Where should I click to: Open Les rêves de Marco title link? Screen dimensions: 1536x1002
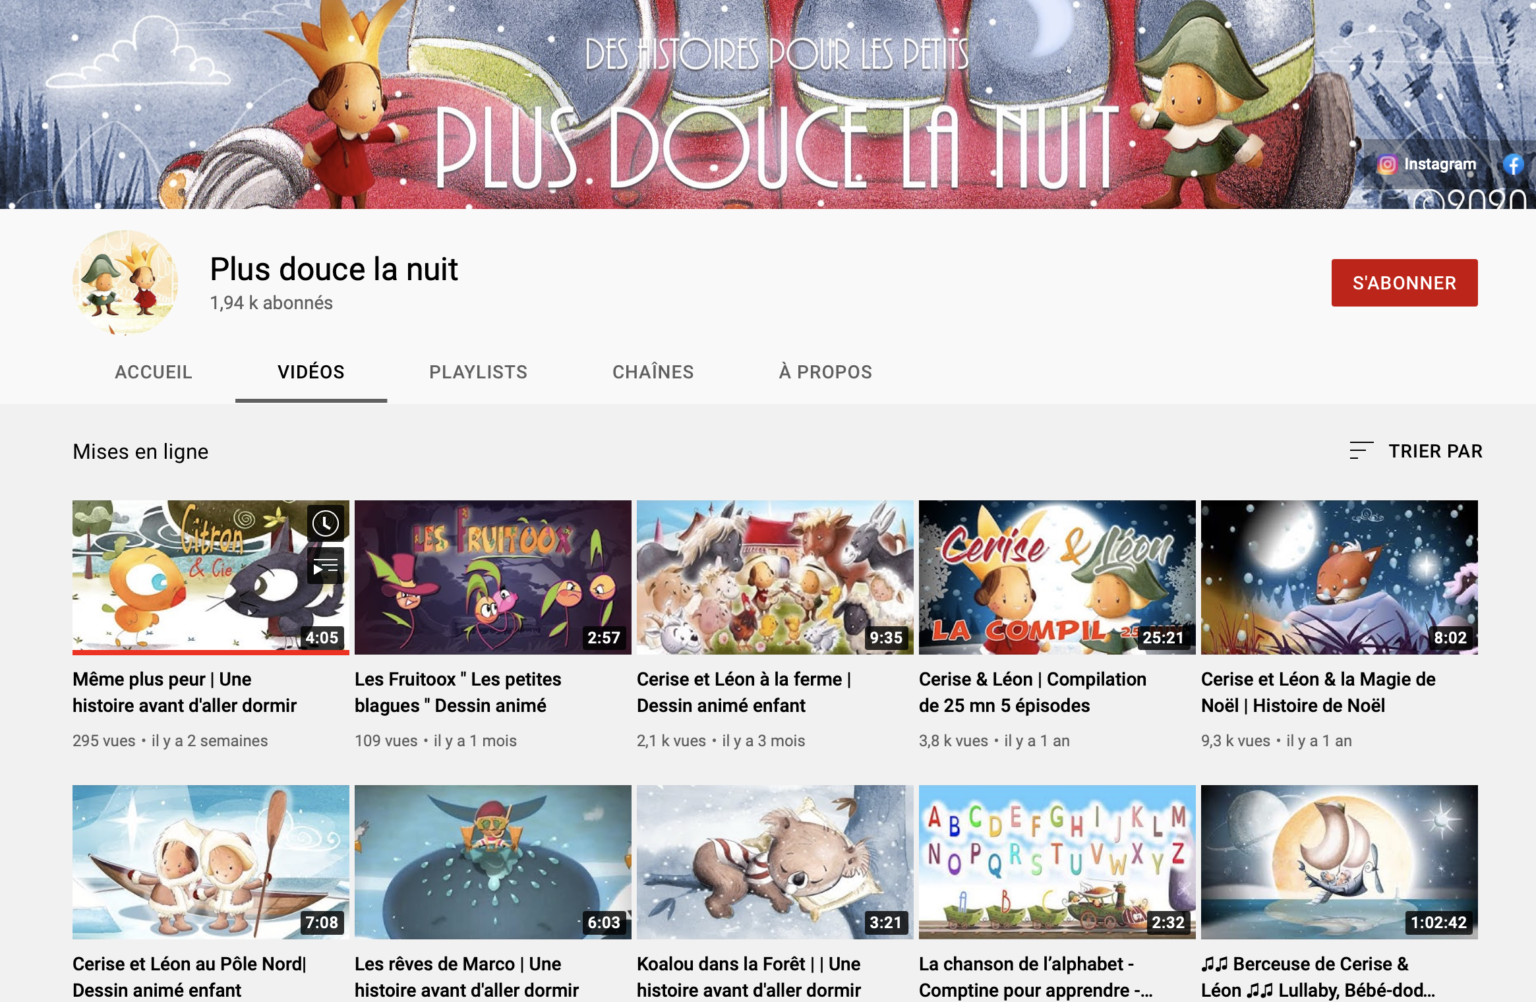[x=466, y=977]
